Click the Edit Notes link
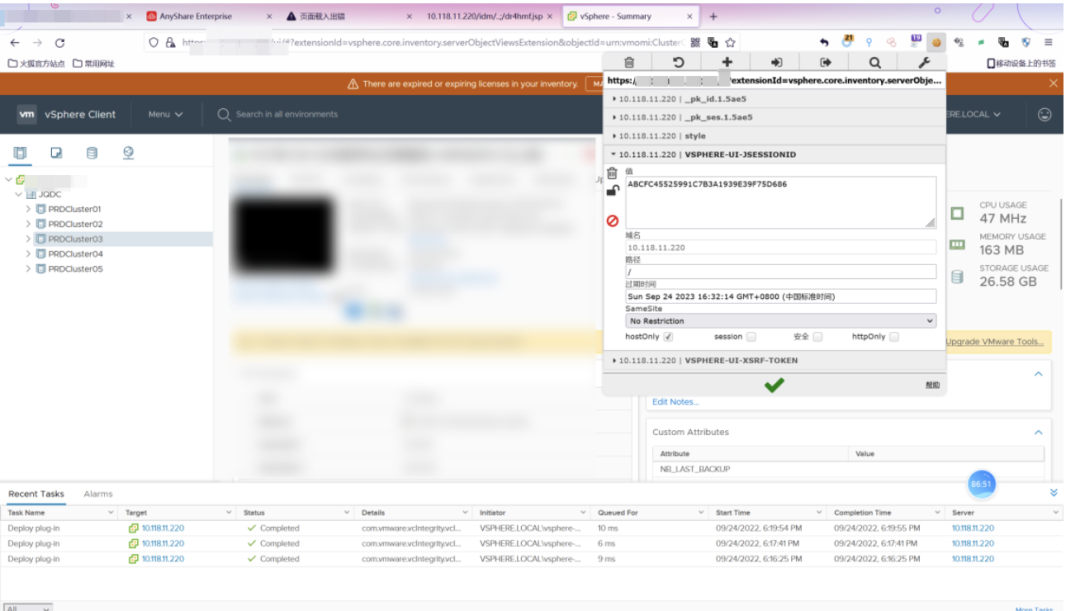1080x611 pixels. pos(675,402)
